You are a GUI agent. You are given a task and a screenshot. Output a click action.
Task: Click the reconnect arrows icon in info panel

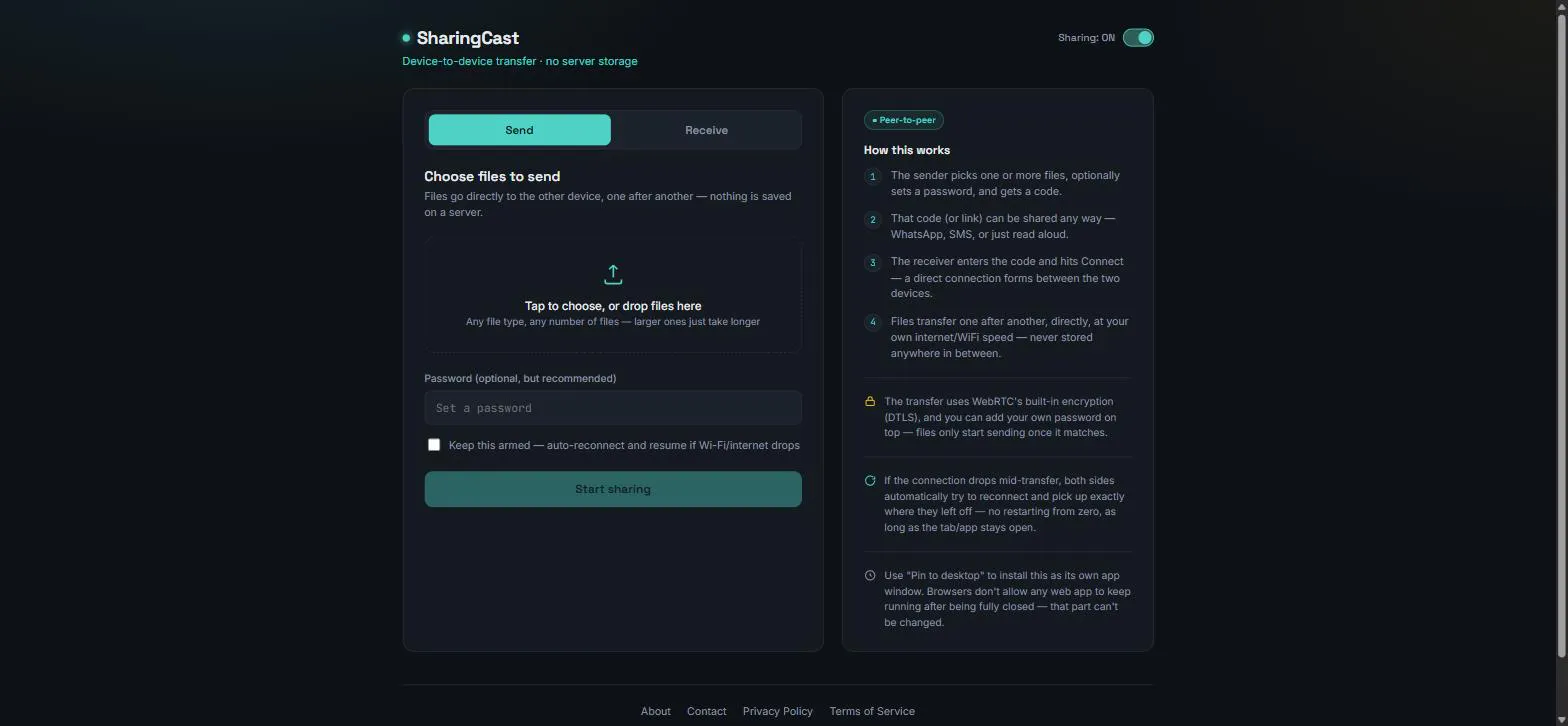click(x=870, y=481)
